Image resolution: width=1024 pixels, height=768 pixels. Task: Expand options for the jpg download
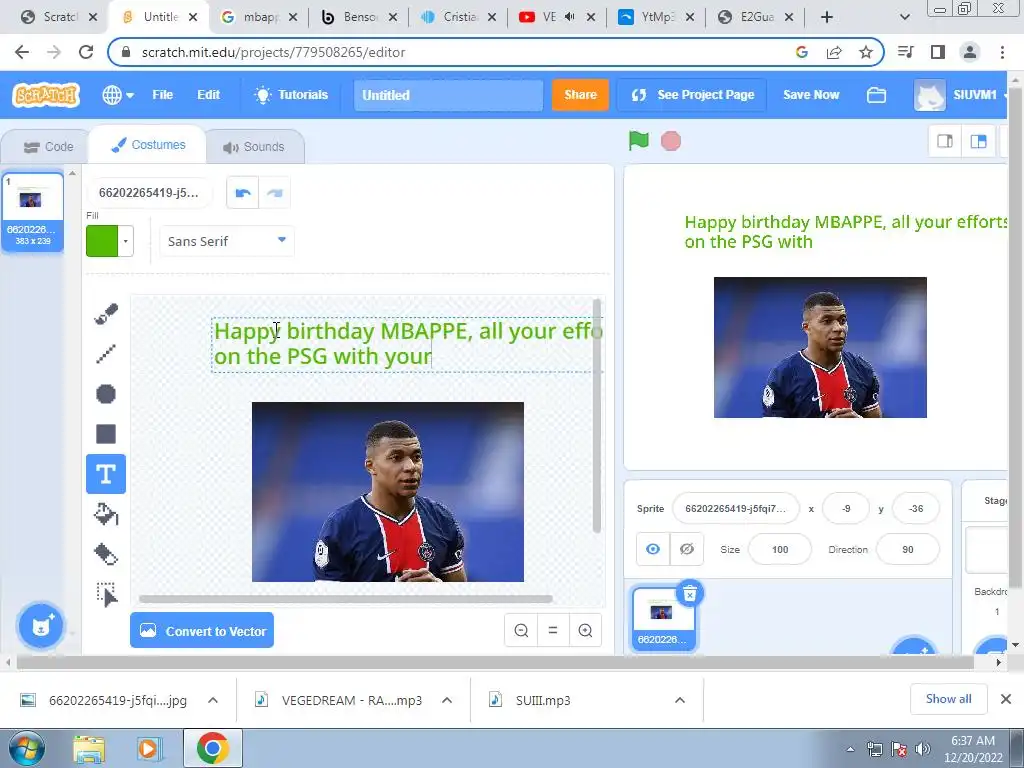click(213, 700)
